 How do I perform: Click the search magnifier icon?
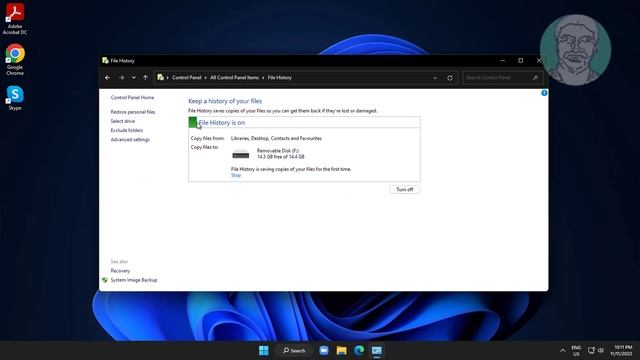[535, 78]
